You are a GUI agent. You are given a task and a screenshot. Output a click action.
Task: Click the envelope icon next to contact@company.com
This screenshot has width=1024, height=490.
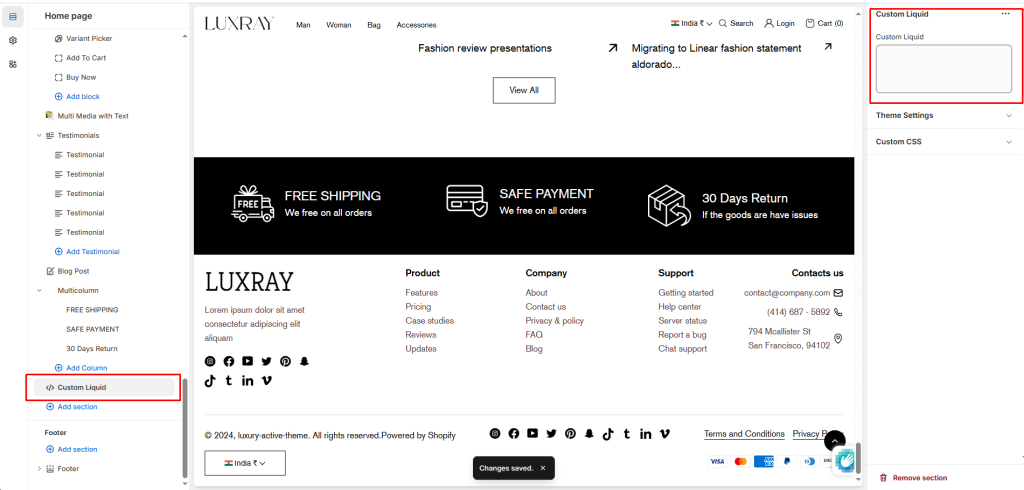(838, 293)
